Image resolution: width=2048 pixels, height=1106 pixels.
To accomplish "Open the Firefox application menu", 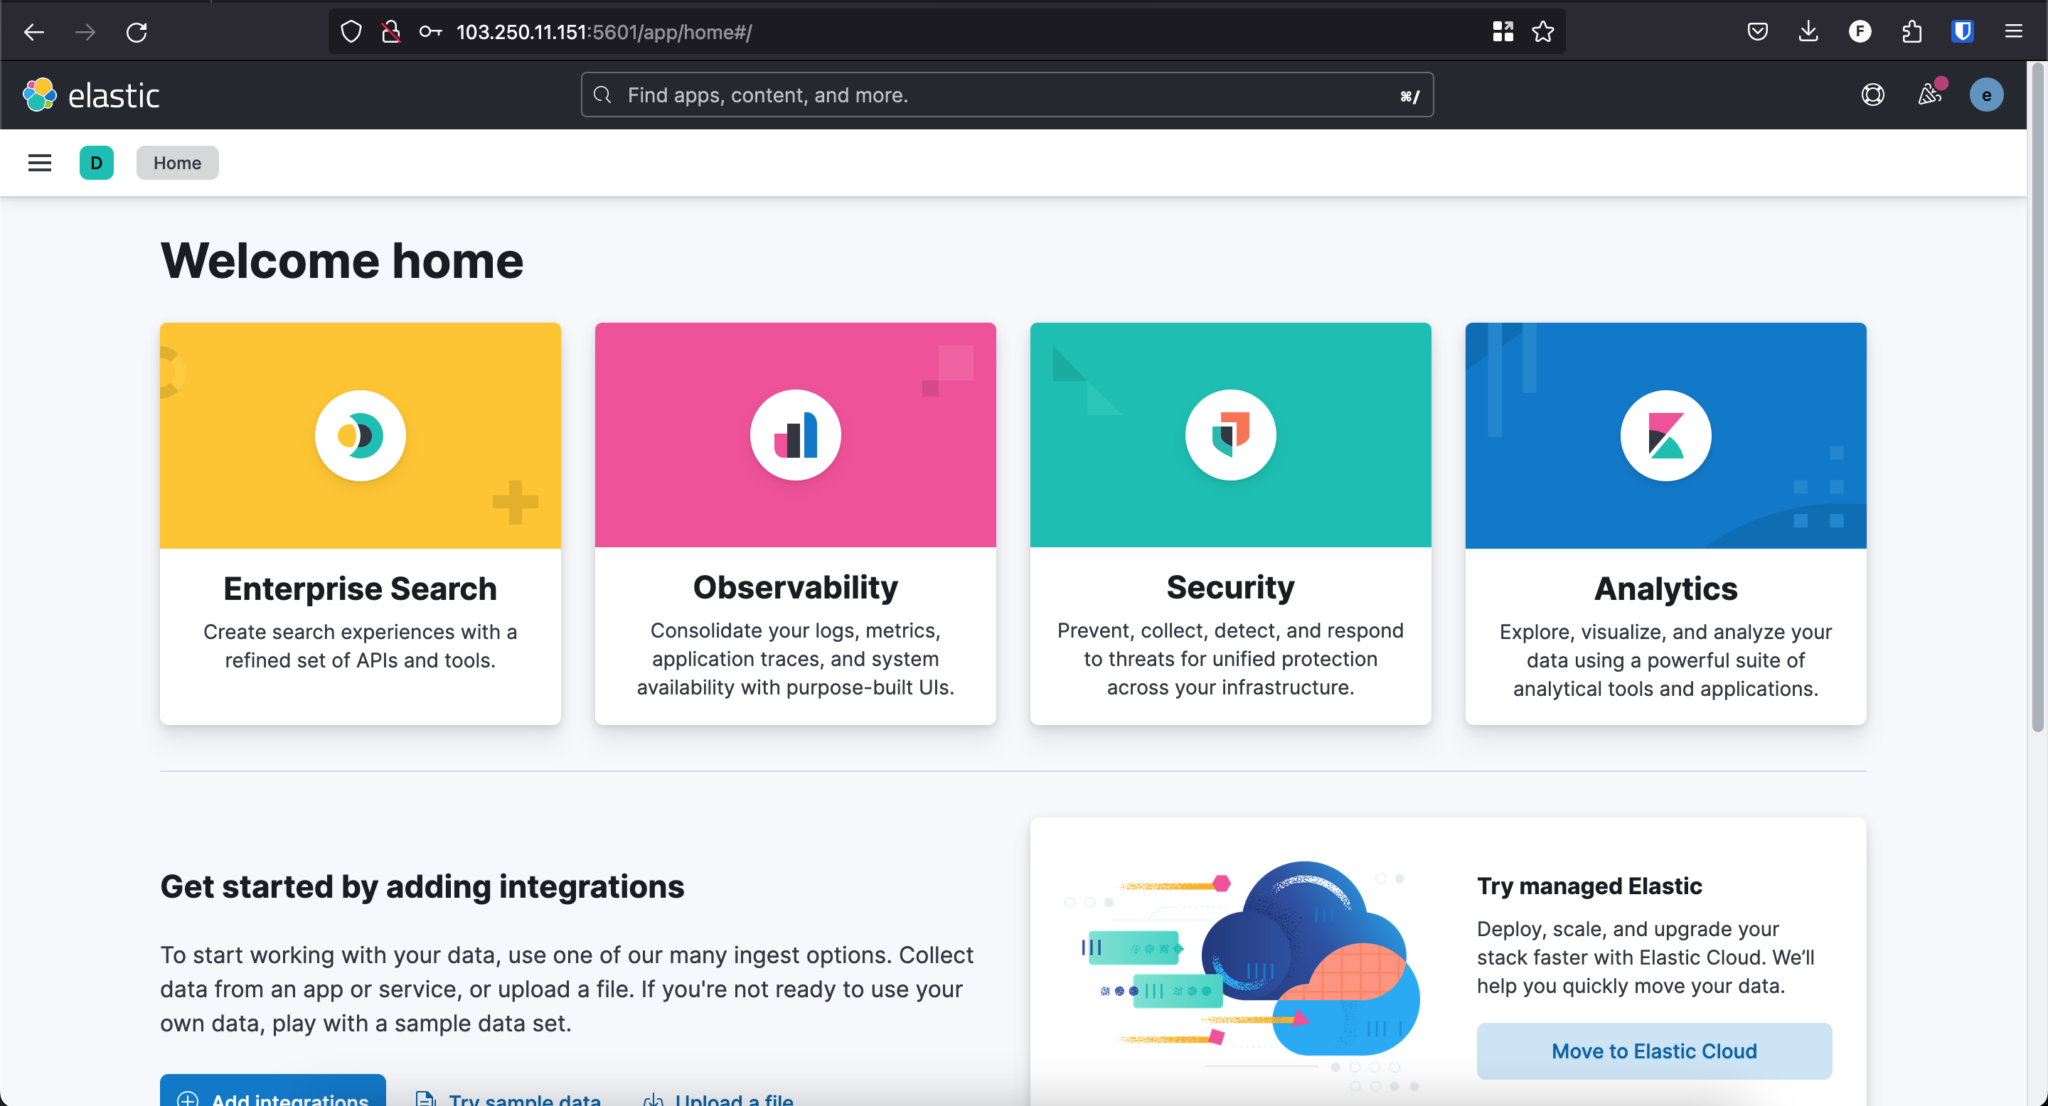I will (x=2014, y=31).
